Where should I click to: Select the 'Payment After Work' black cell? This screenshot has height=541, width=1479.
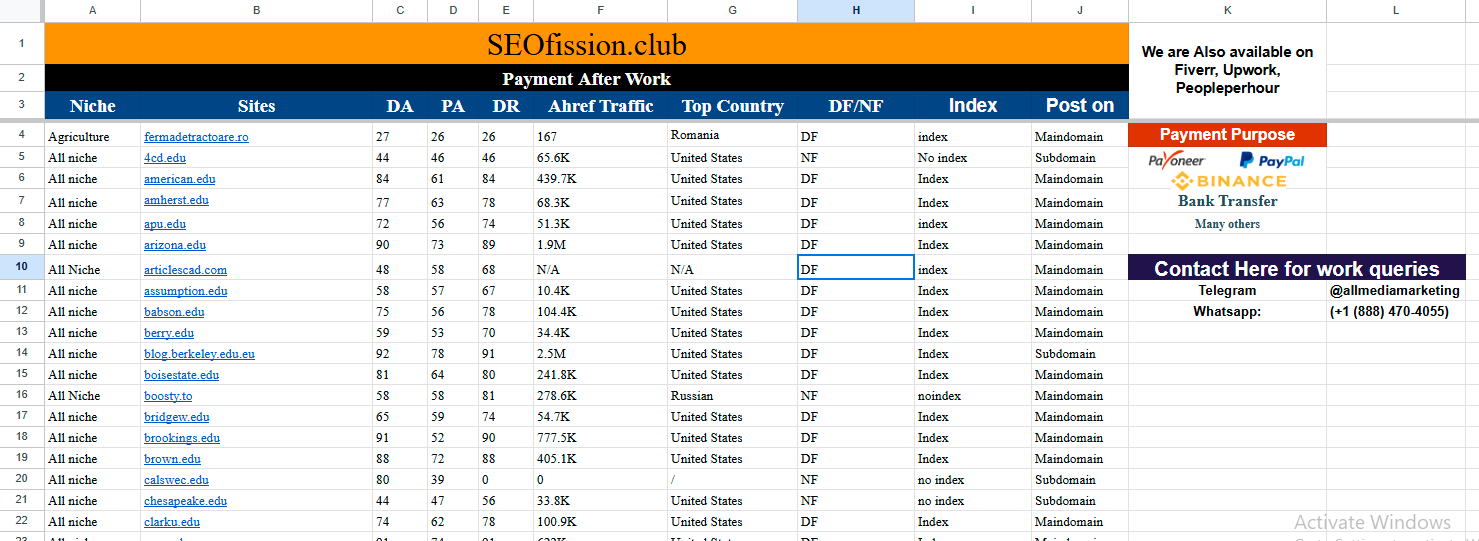[586, 79]
